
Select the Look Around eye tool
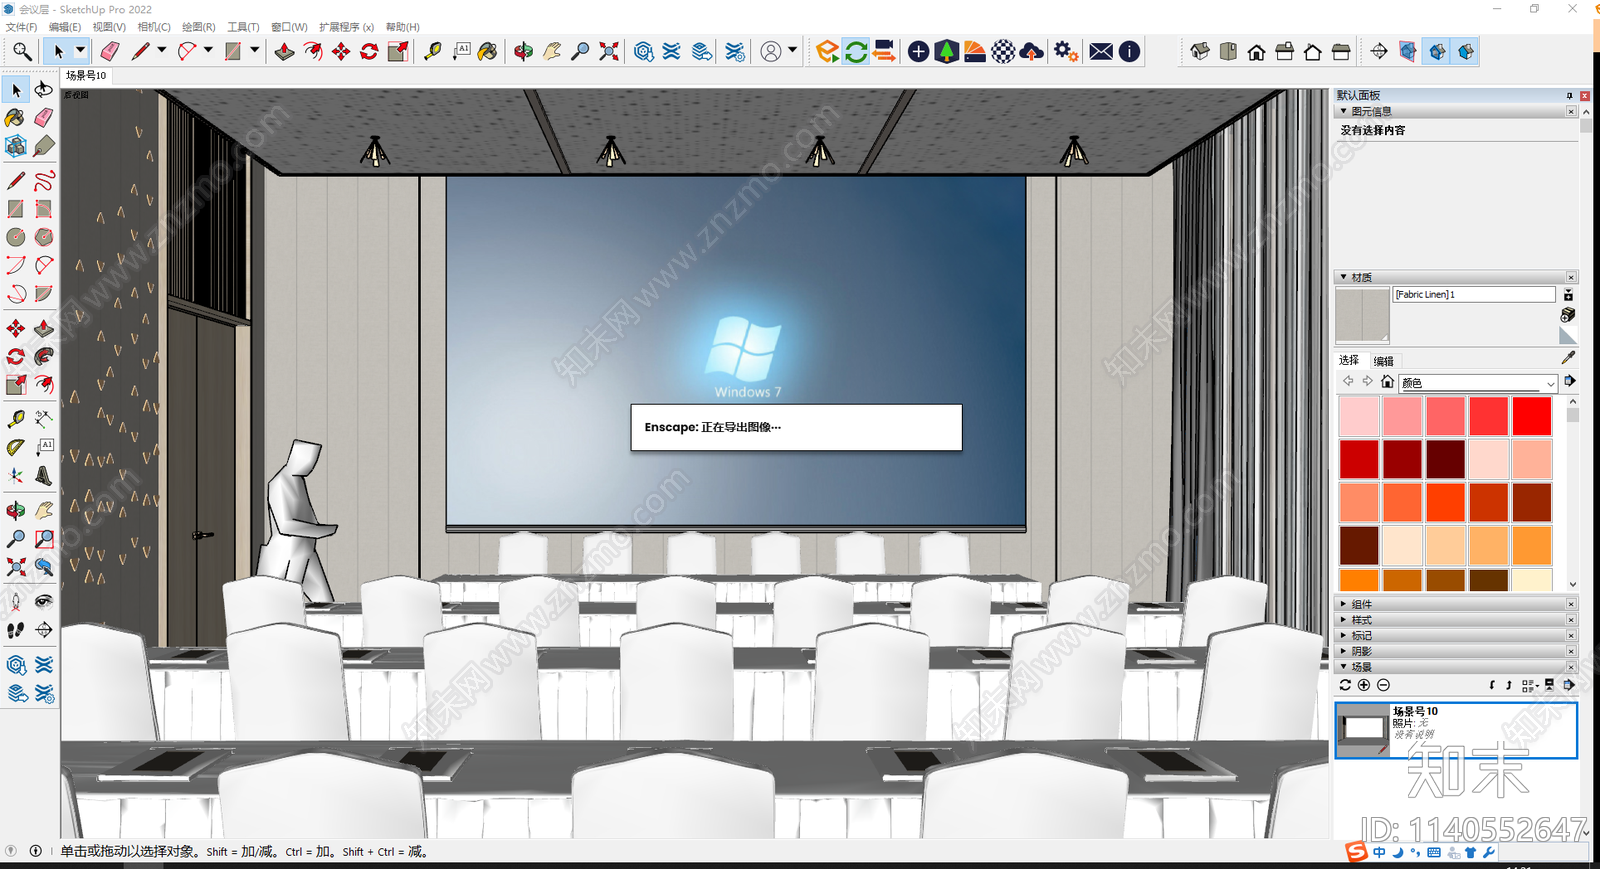click(x=44, y=601)
